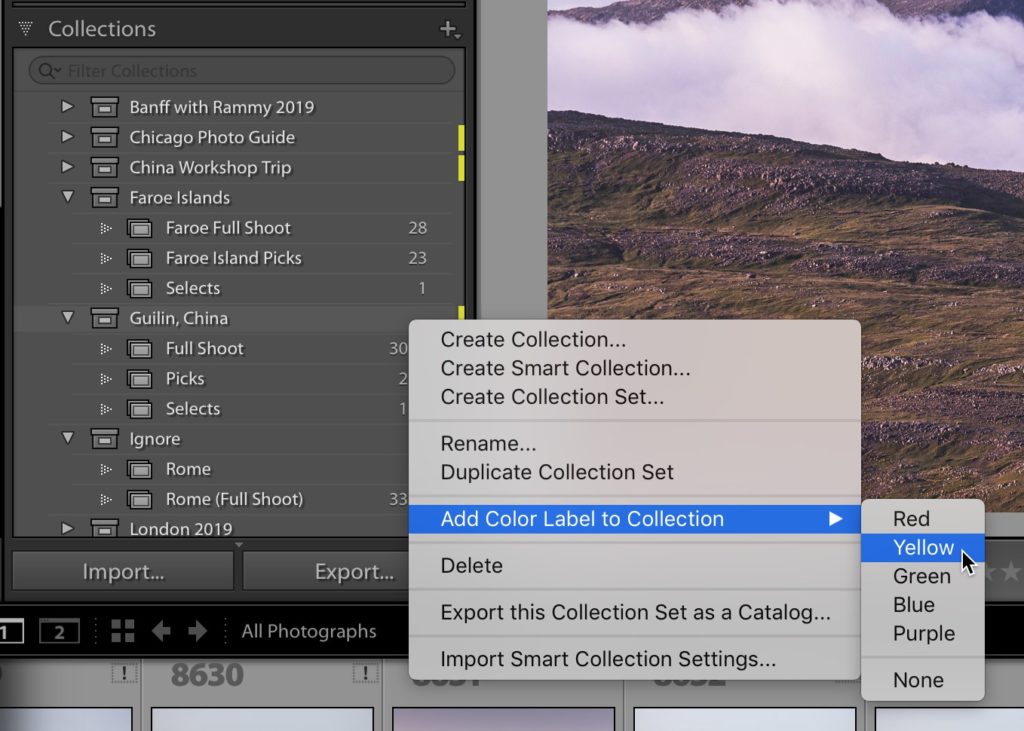
Task: Switch to second monitor window button 2
Action: (59, 631)
